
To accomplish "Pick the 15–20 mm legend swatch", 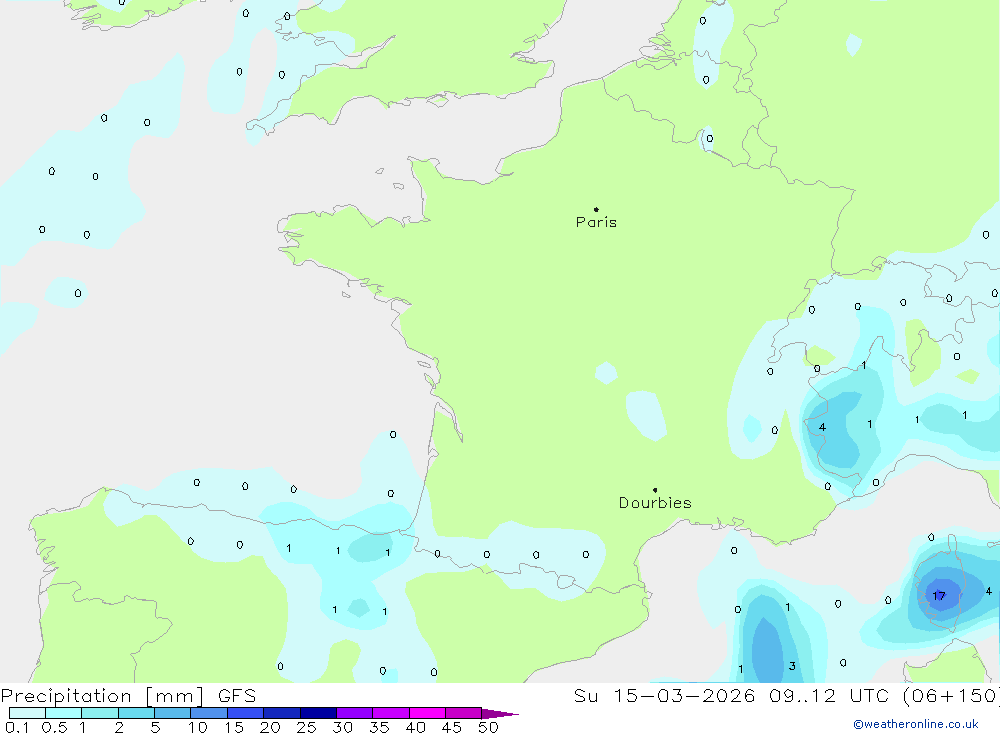I will (245, 713).
